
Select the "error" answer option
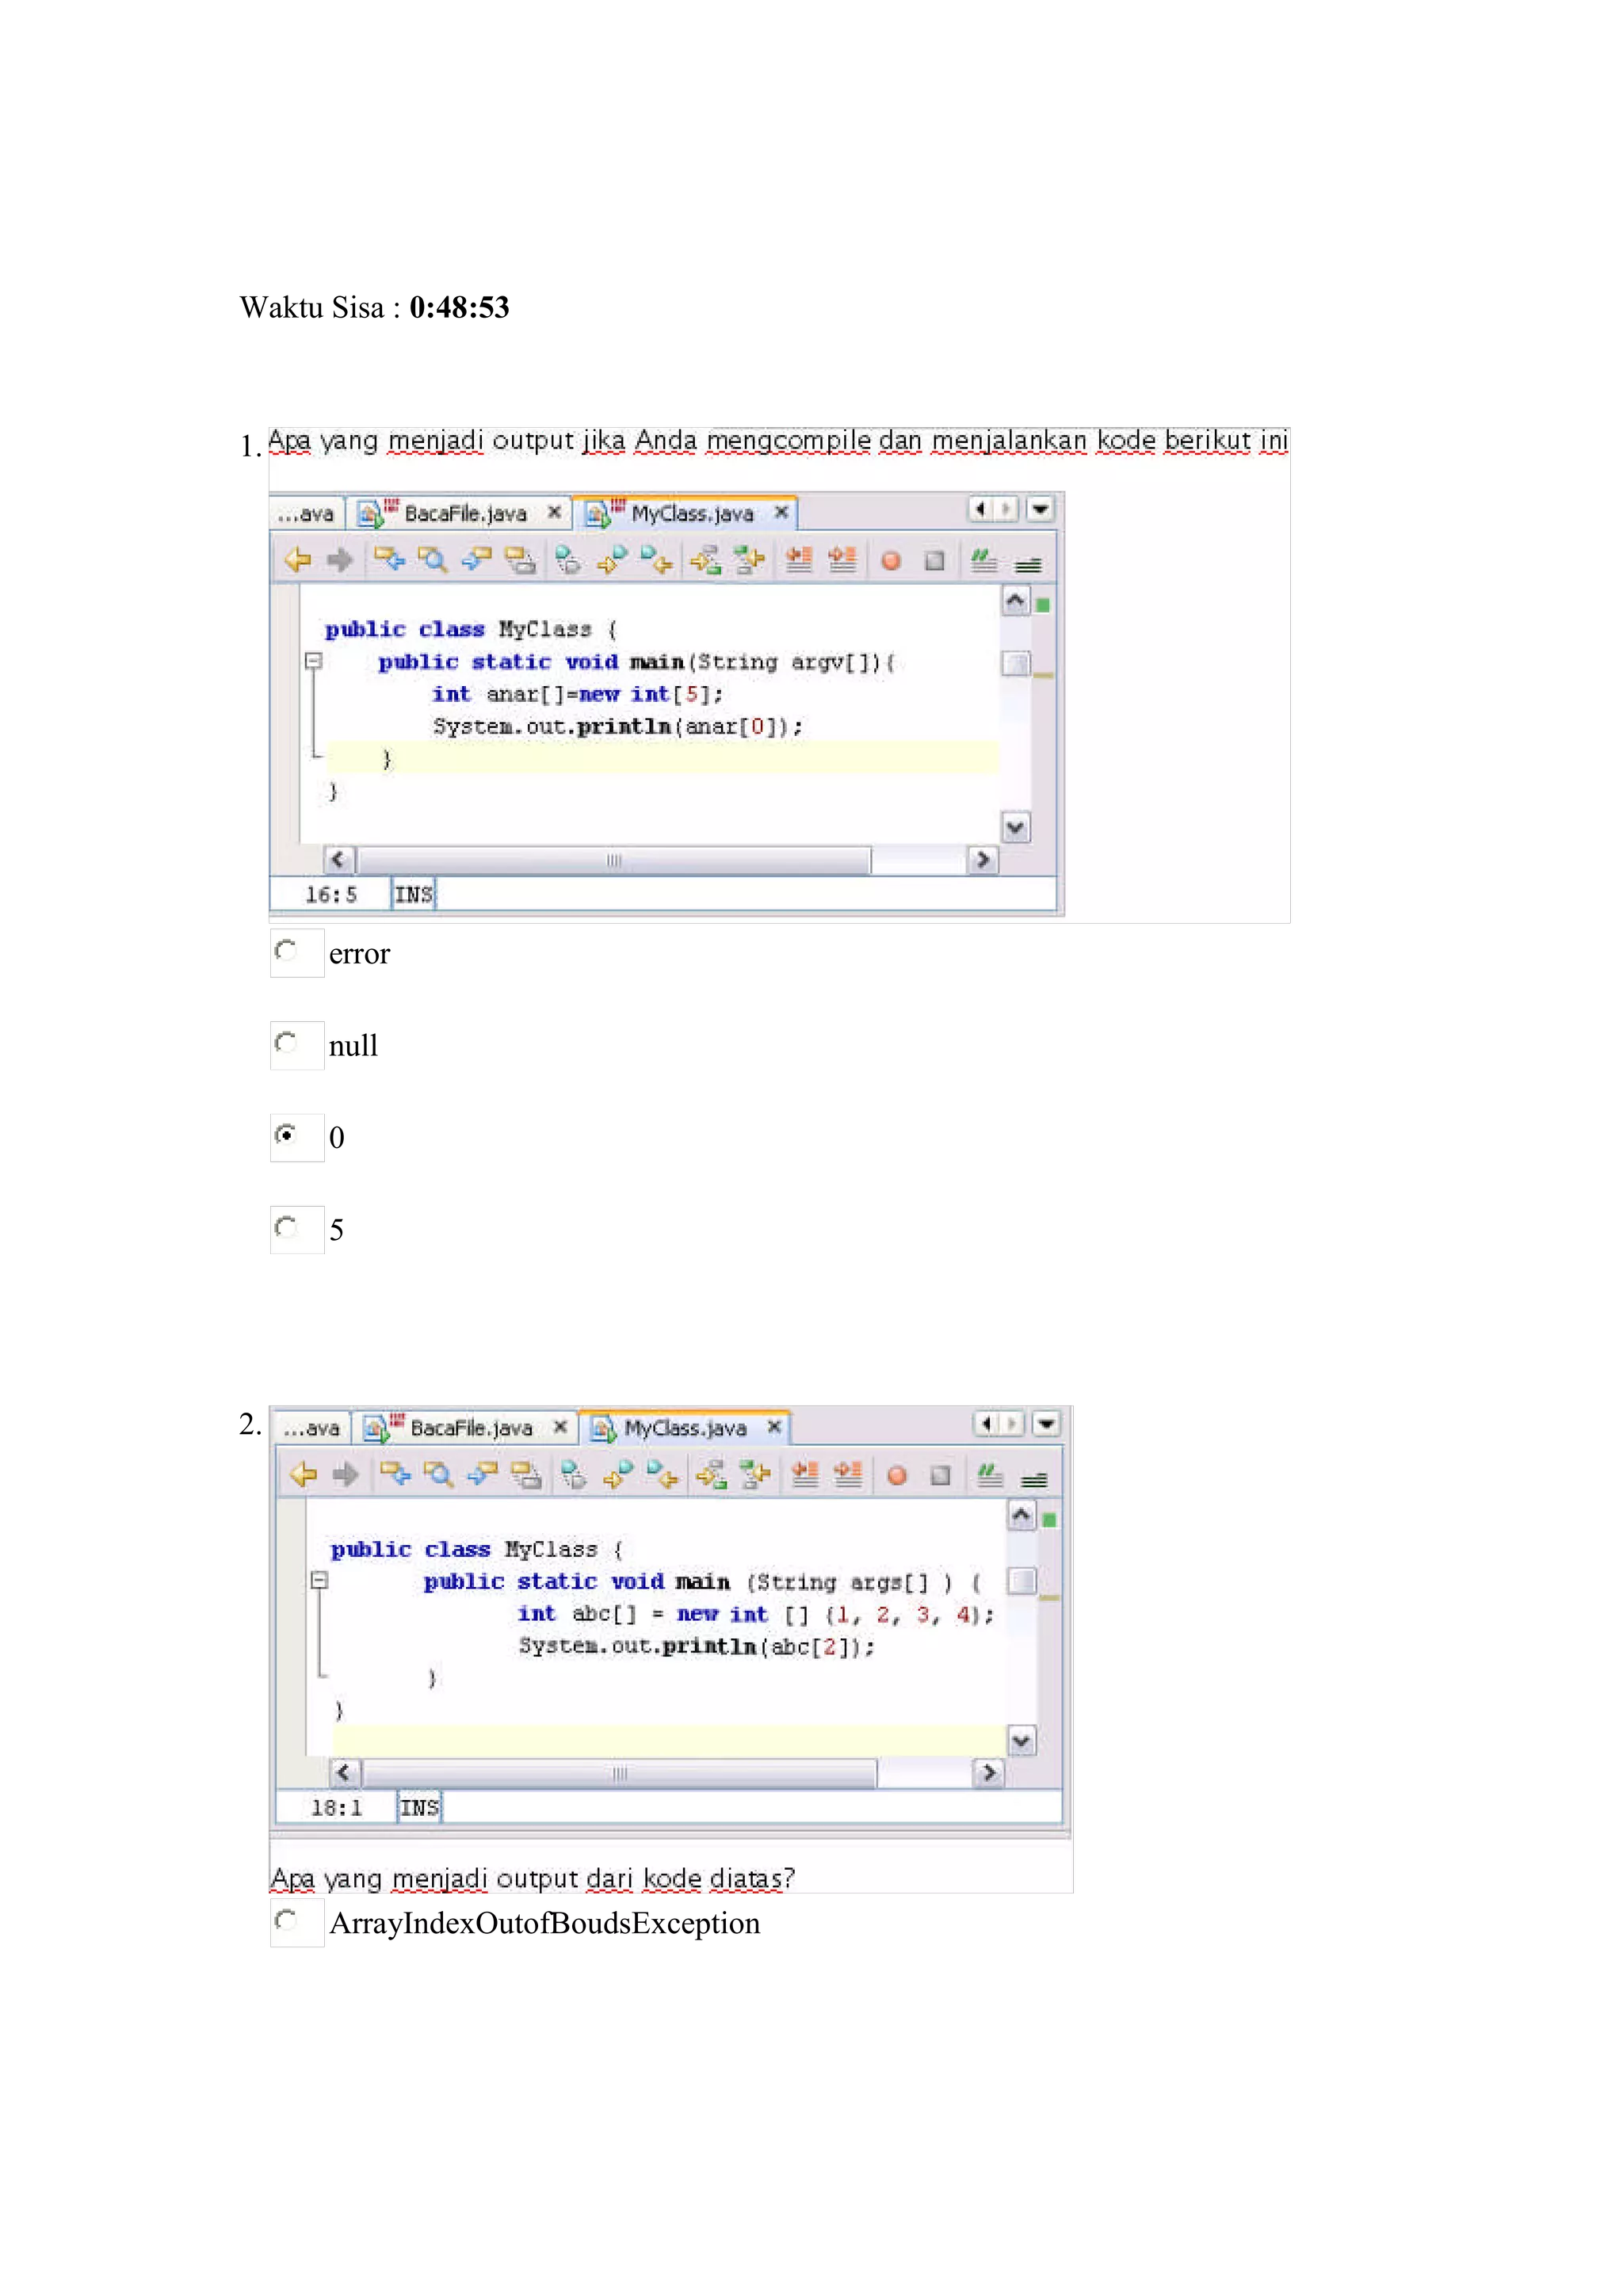click(286, 950)
